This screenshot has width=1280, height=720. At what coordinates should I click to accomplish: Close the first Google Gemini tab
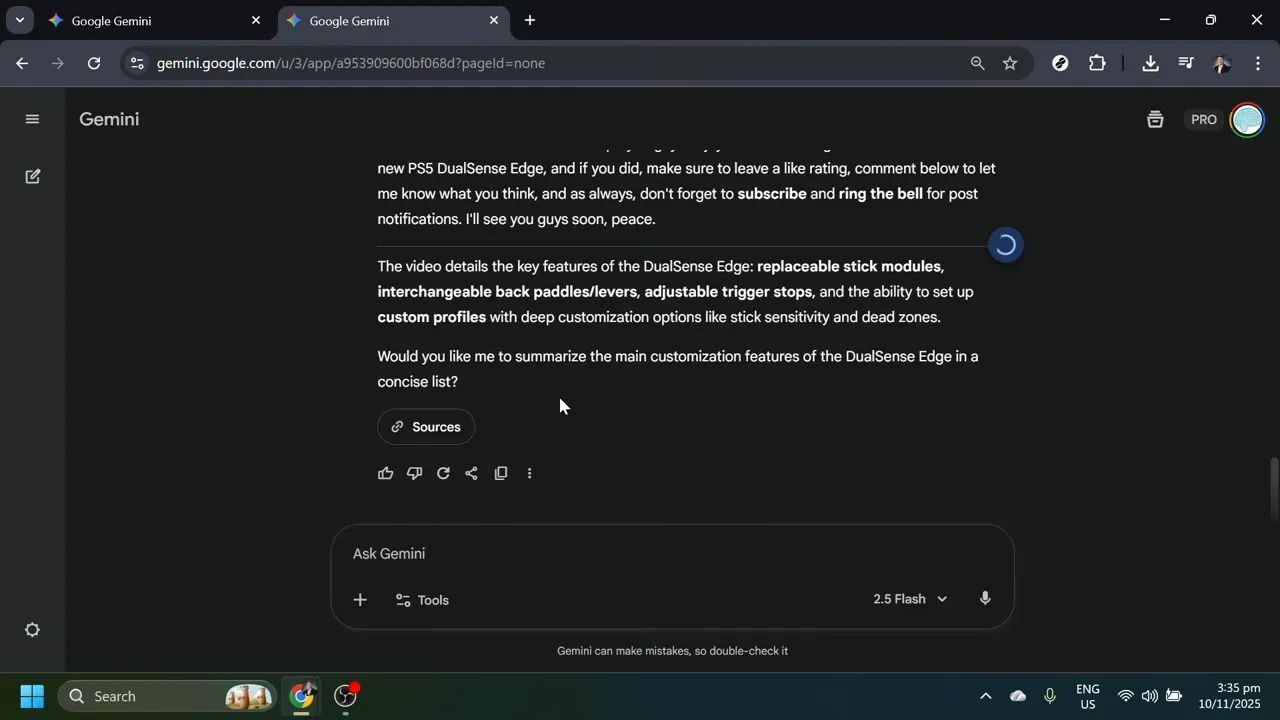256,20
